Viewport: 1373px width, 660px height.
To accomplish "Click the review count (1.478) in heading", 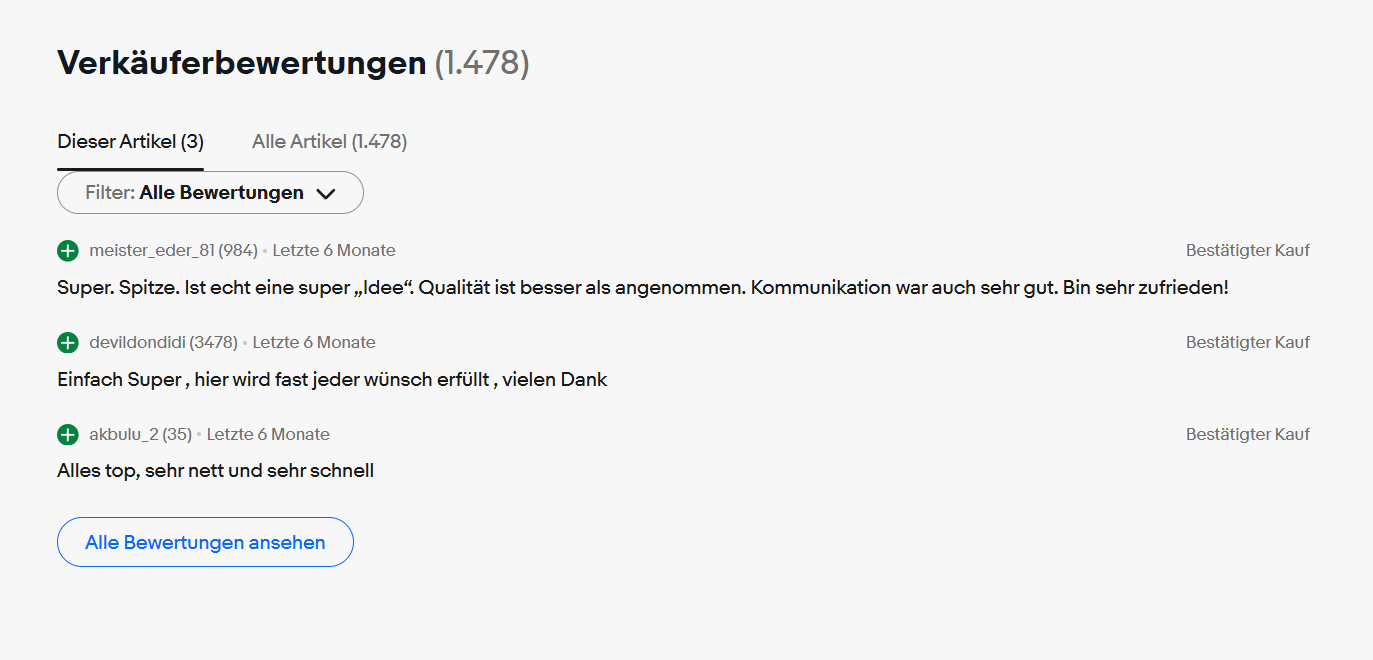I will (482, 63).
